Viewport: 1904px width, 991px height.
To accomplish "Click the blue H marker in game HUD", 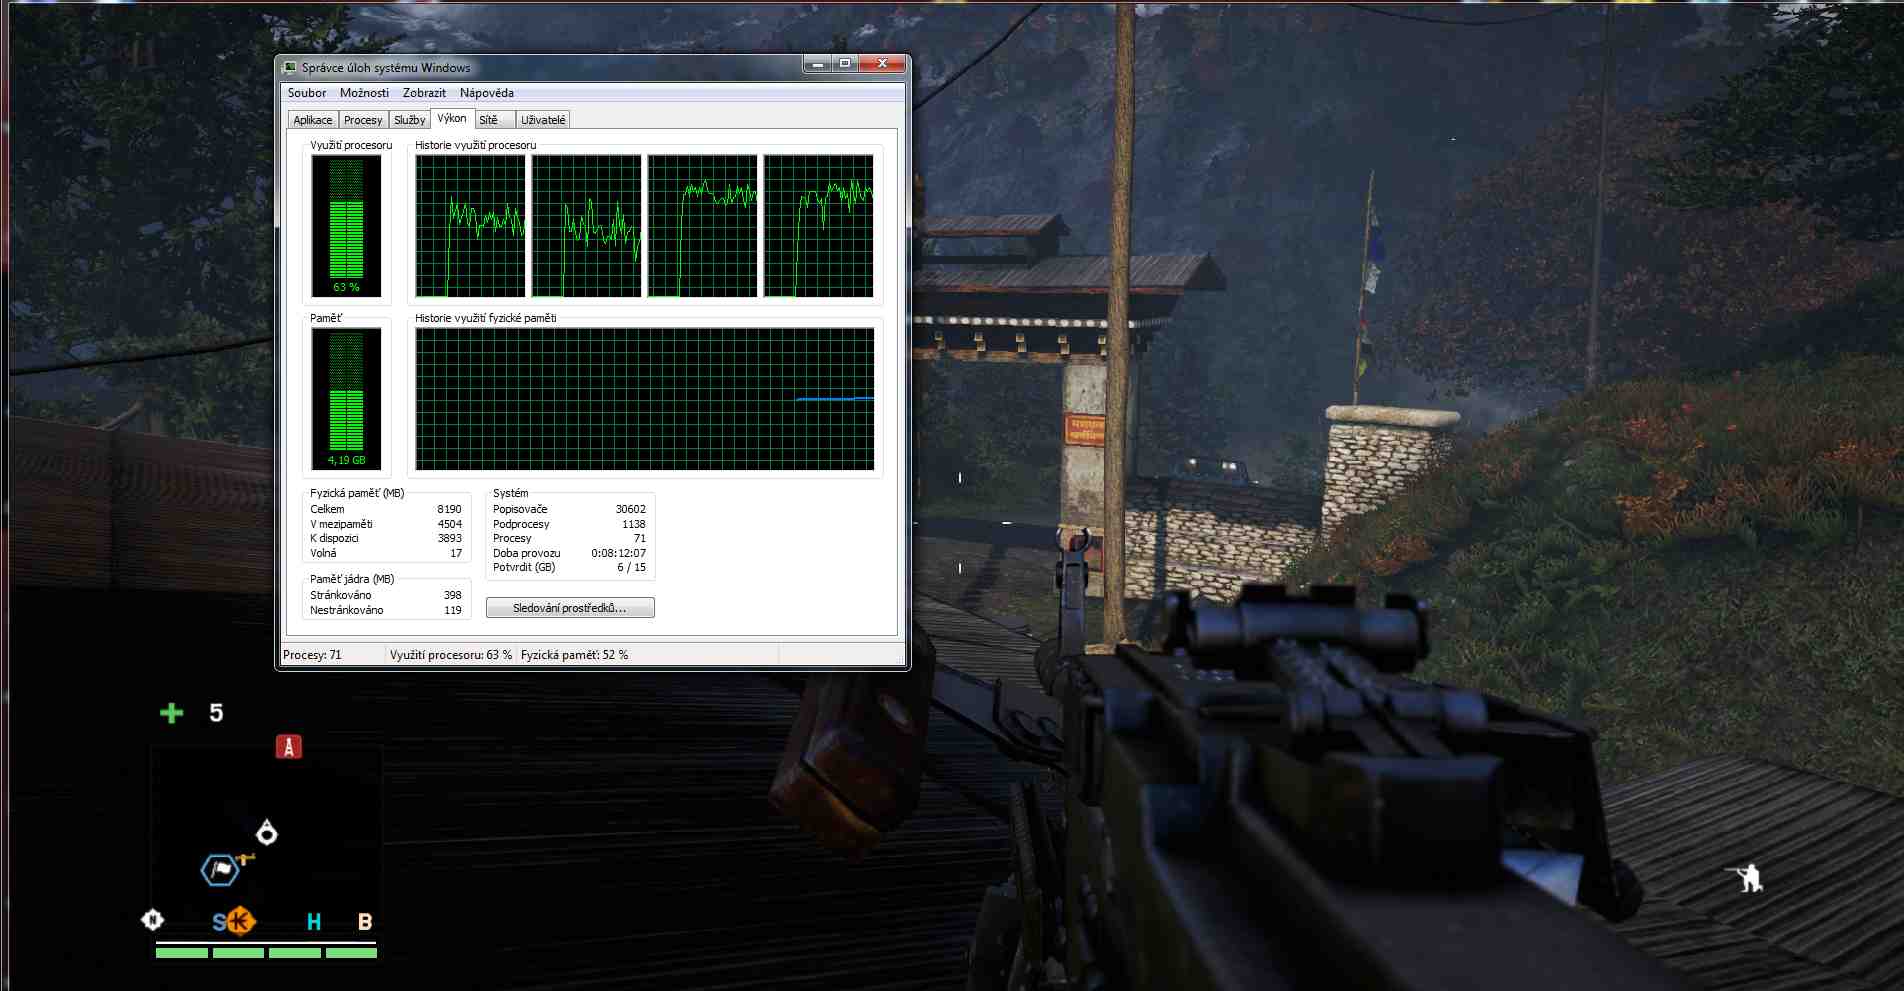I will [314, 922].
